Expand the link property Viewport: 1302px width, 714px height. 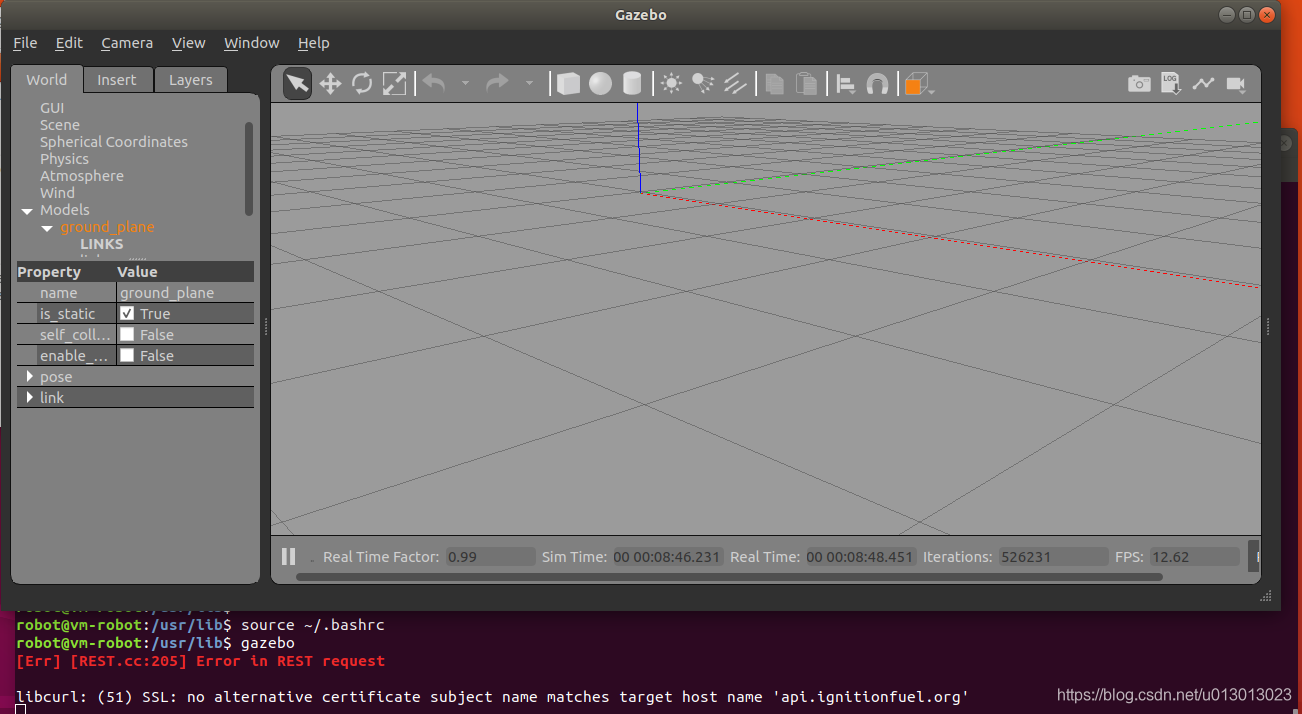click(x=30, y=398)
